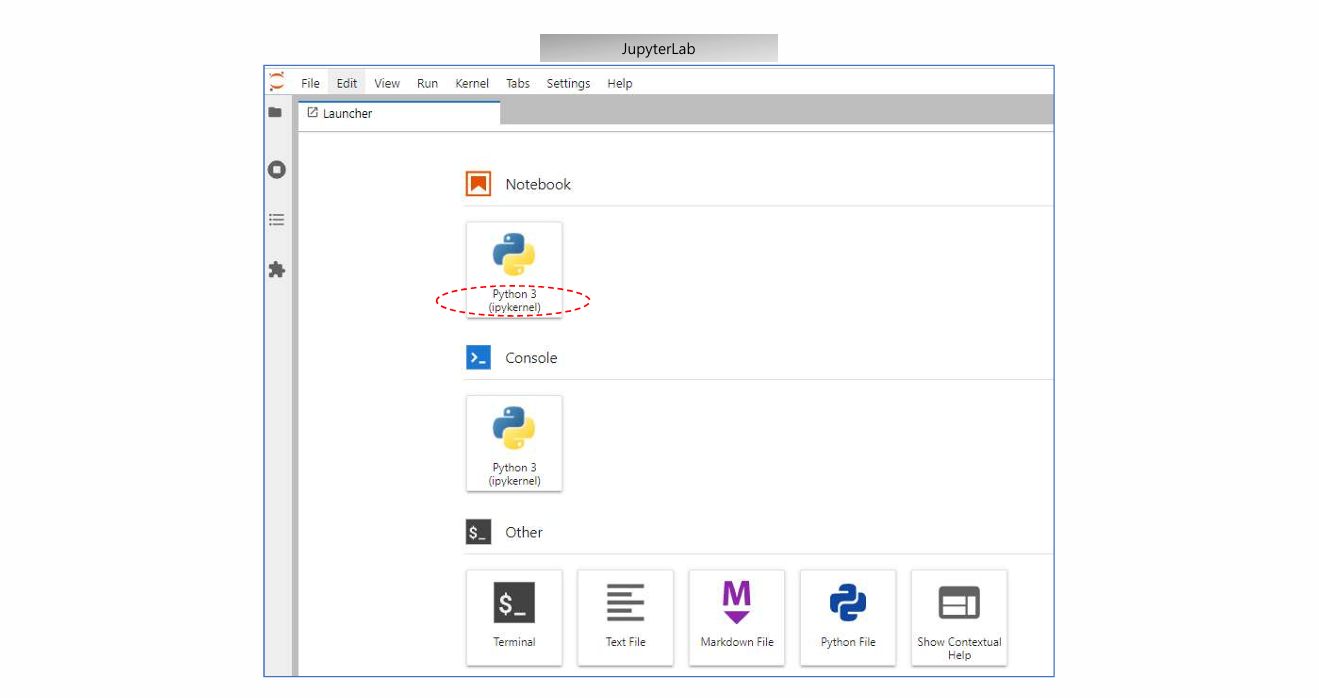Click the Console section heading text

tap(531, 358)
